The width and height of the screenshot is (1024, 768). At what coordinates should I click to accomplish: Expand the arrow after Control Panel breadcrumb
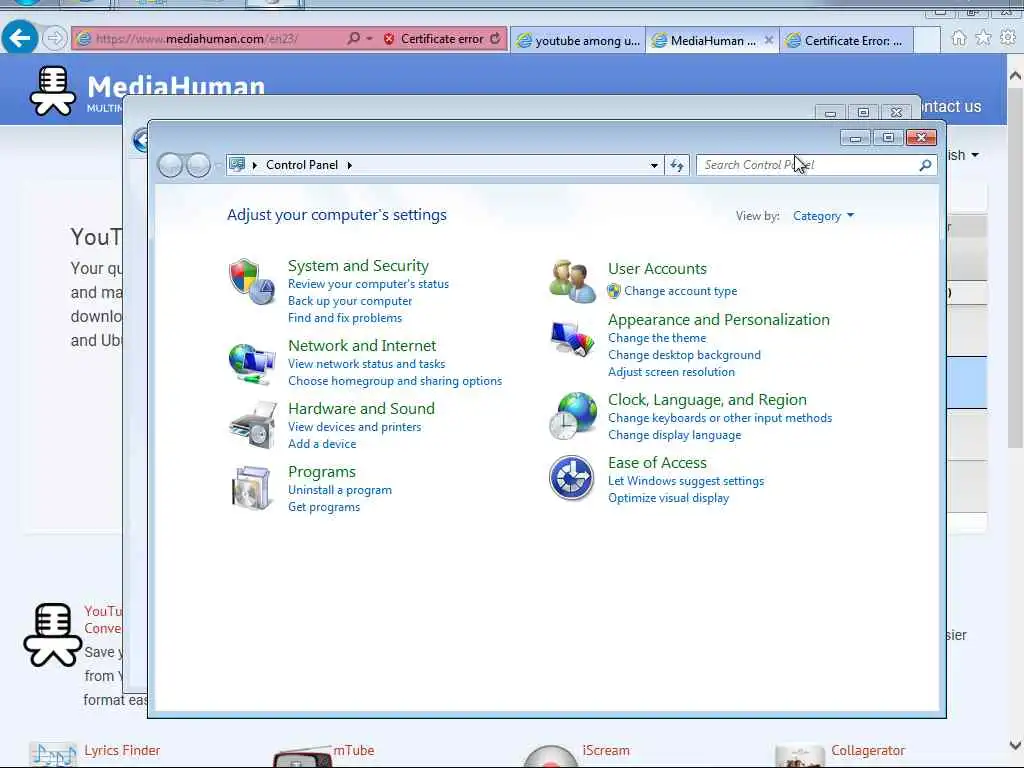pyautogui.click(x=349, y=165)
